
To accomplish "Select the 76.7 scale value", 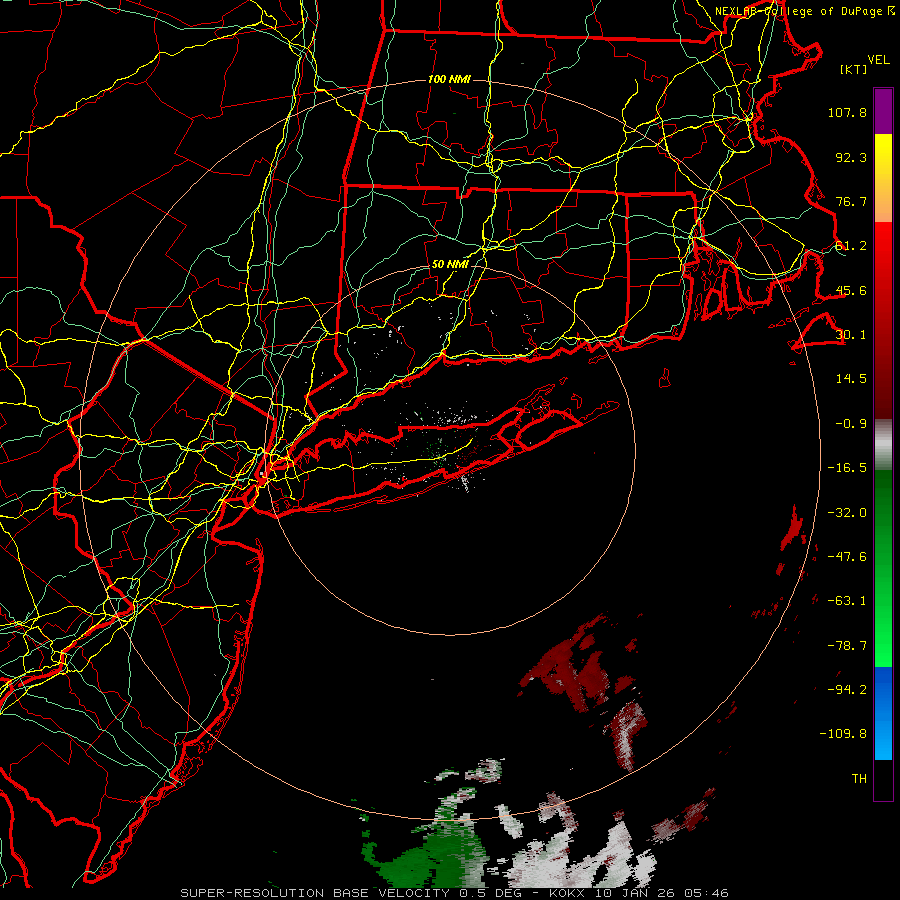I will tap(851, 201).
